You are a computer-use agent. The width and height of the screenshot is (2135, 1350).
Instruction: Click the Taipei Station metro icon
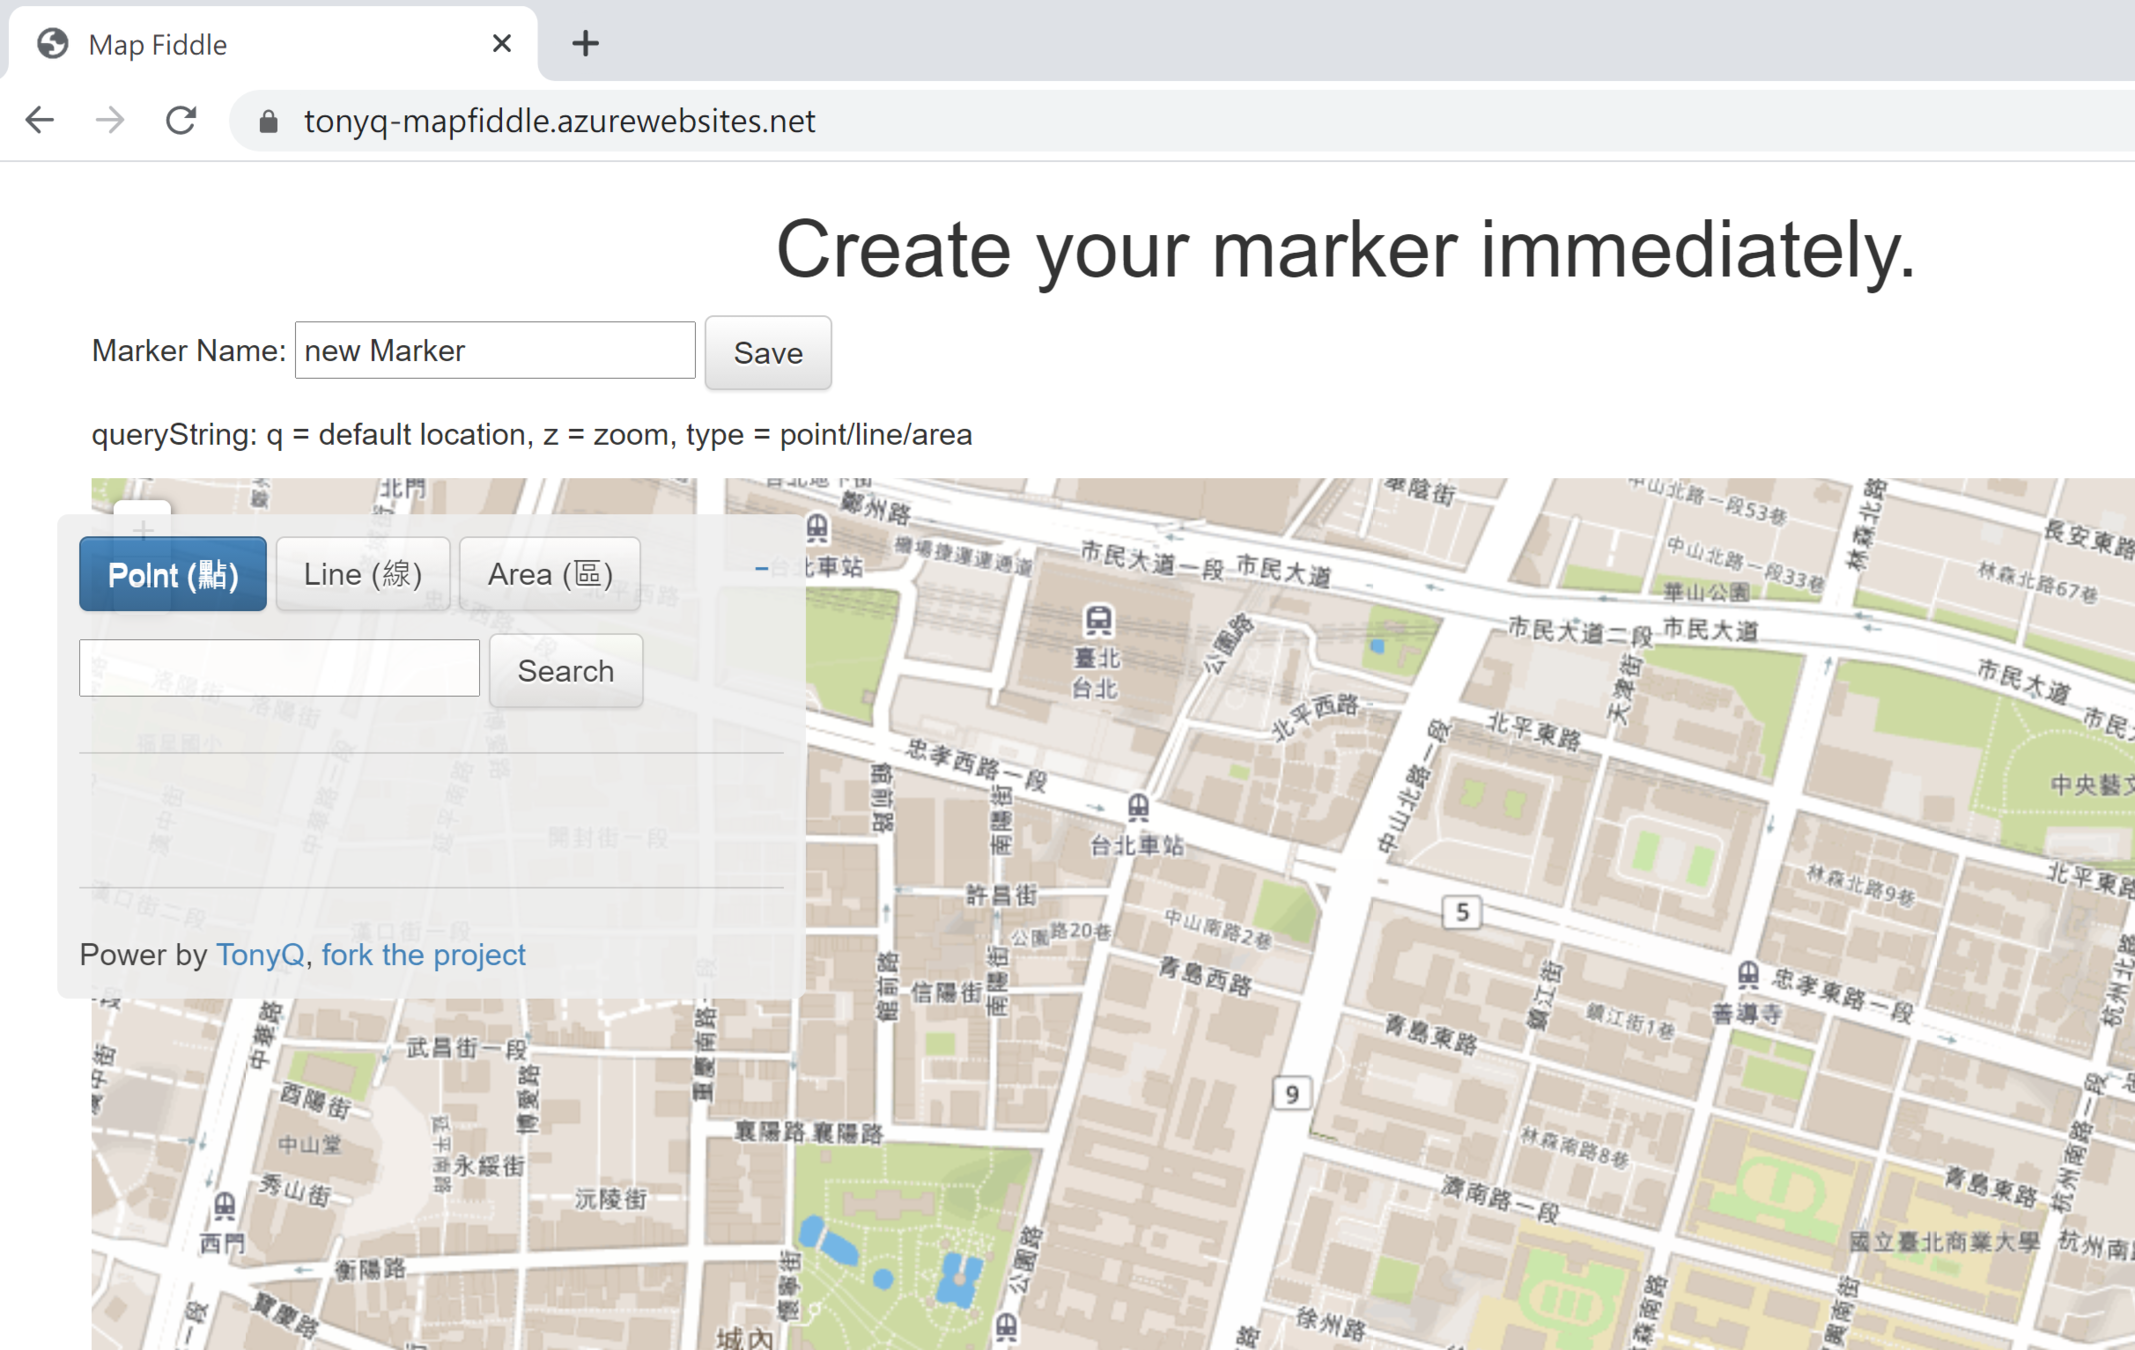coord(1138,806)
